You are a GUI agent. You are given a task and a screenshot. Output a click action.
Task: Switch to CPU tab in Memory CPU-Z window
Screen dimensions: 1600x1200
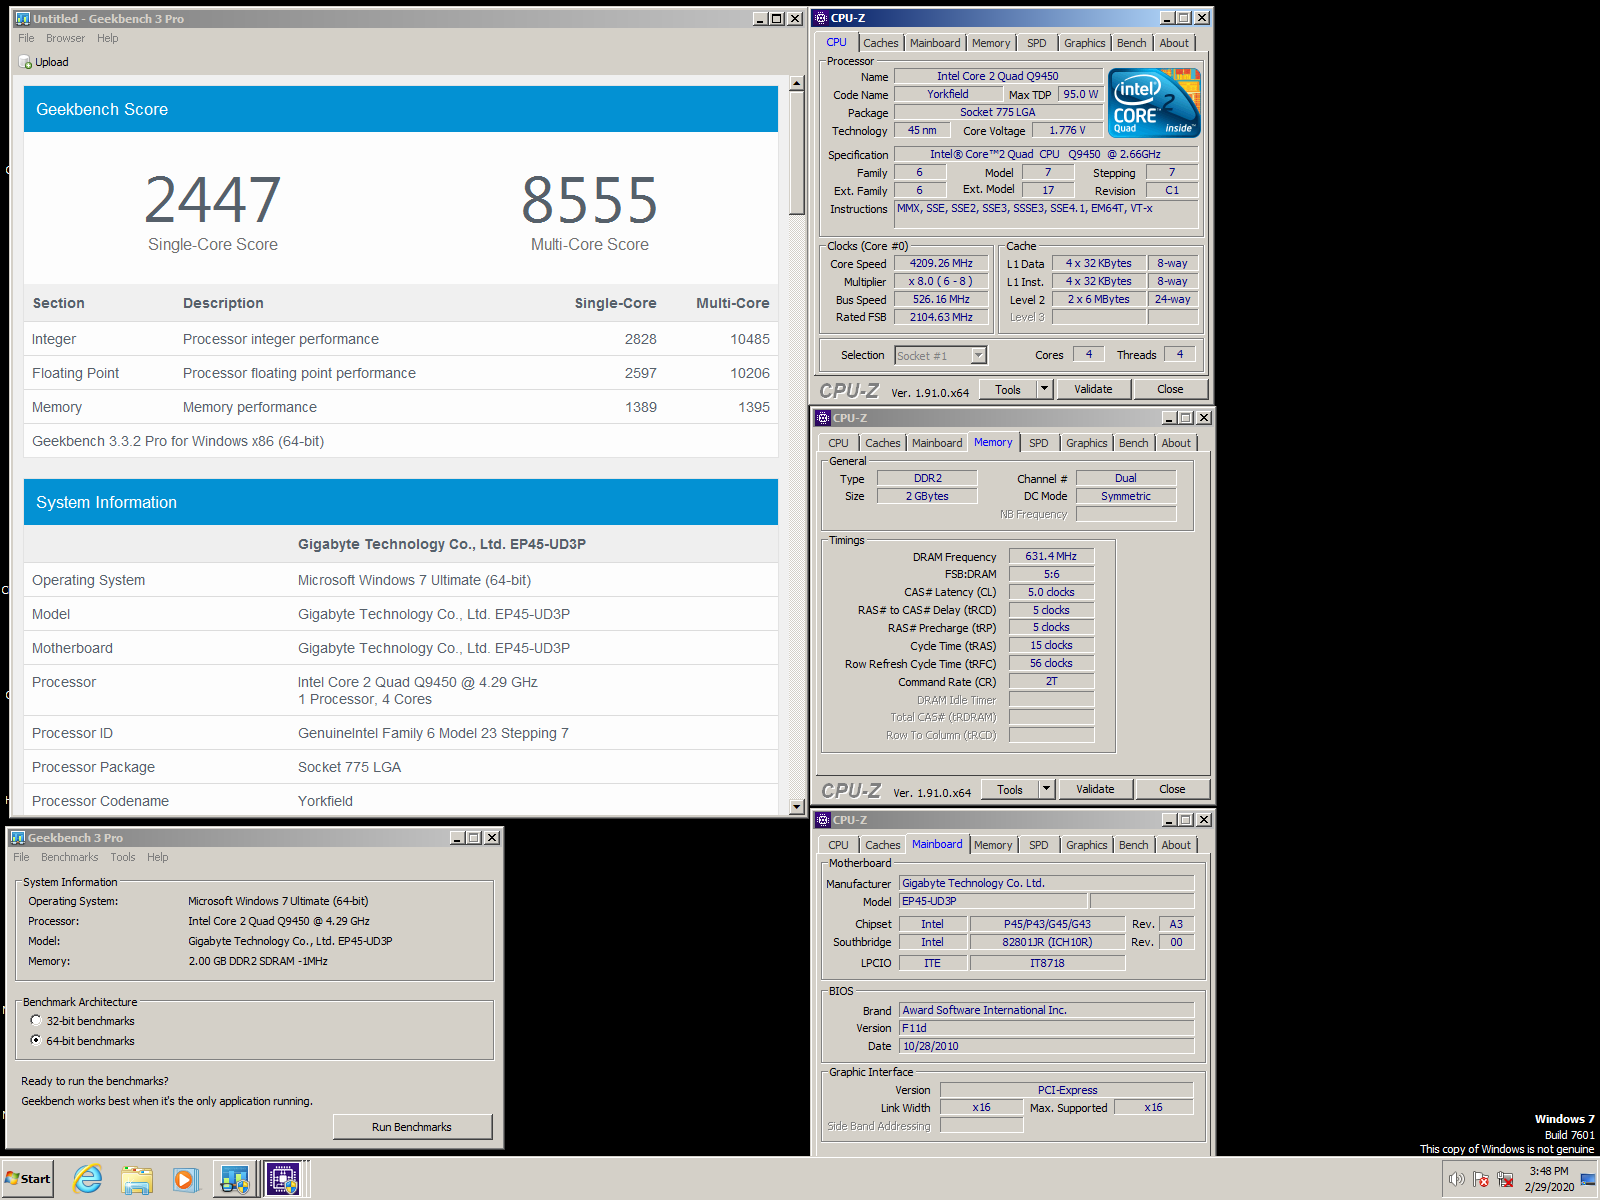(x=838, y=443)
